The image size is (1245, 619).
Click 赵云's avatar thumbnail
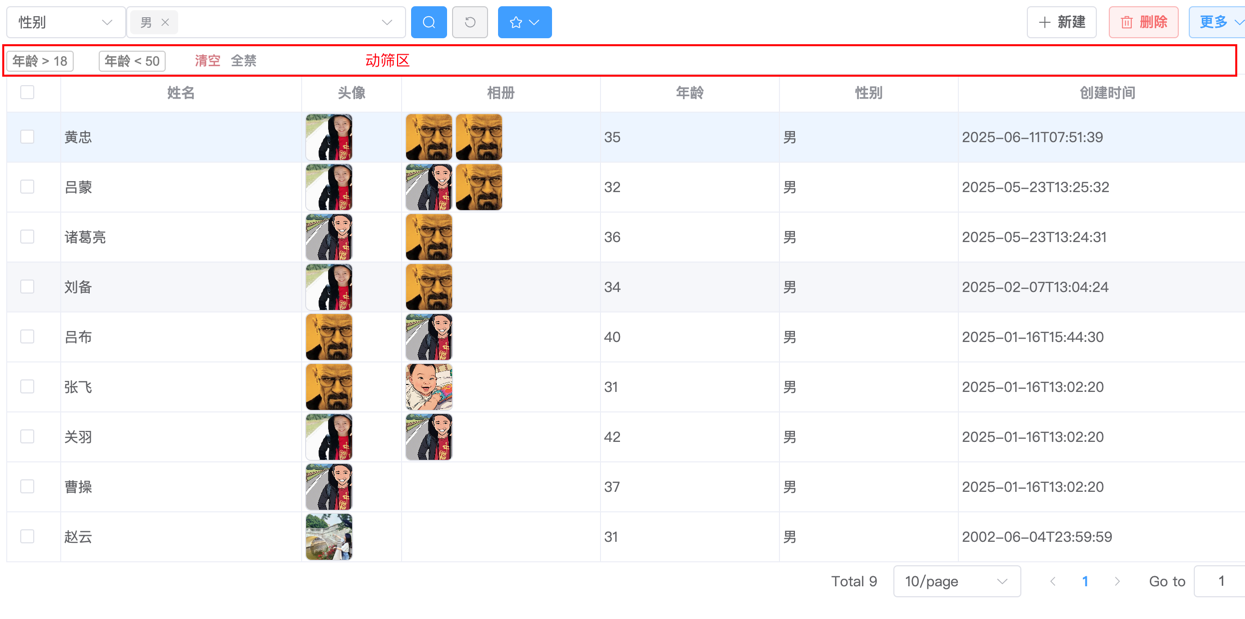(329, 537)
